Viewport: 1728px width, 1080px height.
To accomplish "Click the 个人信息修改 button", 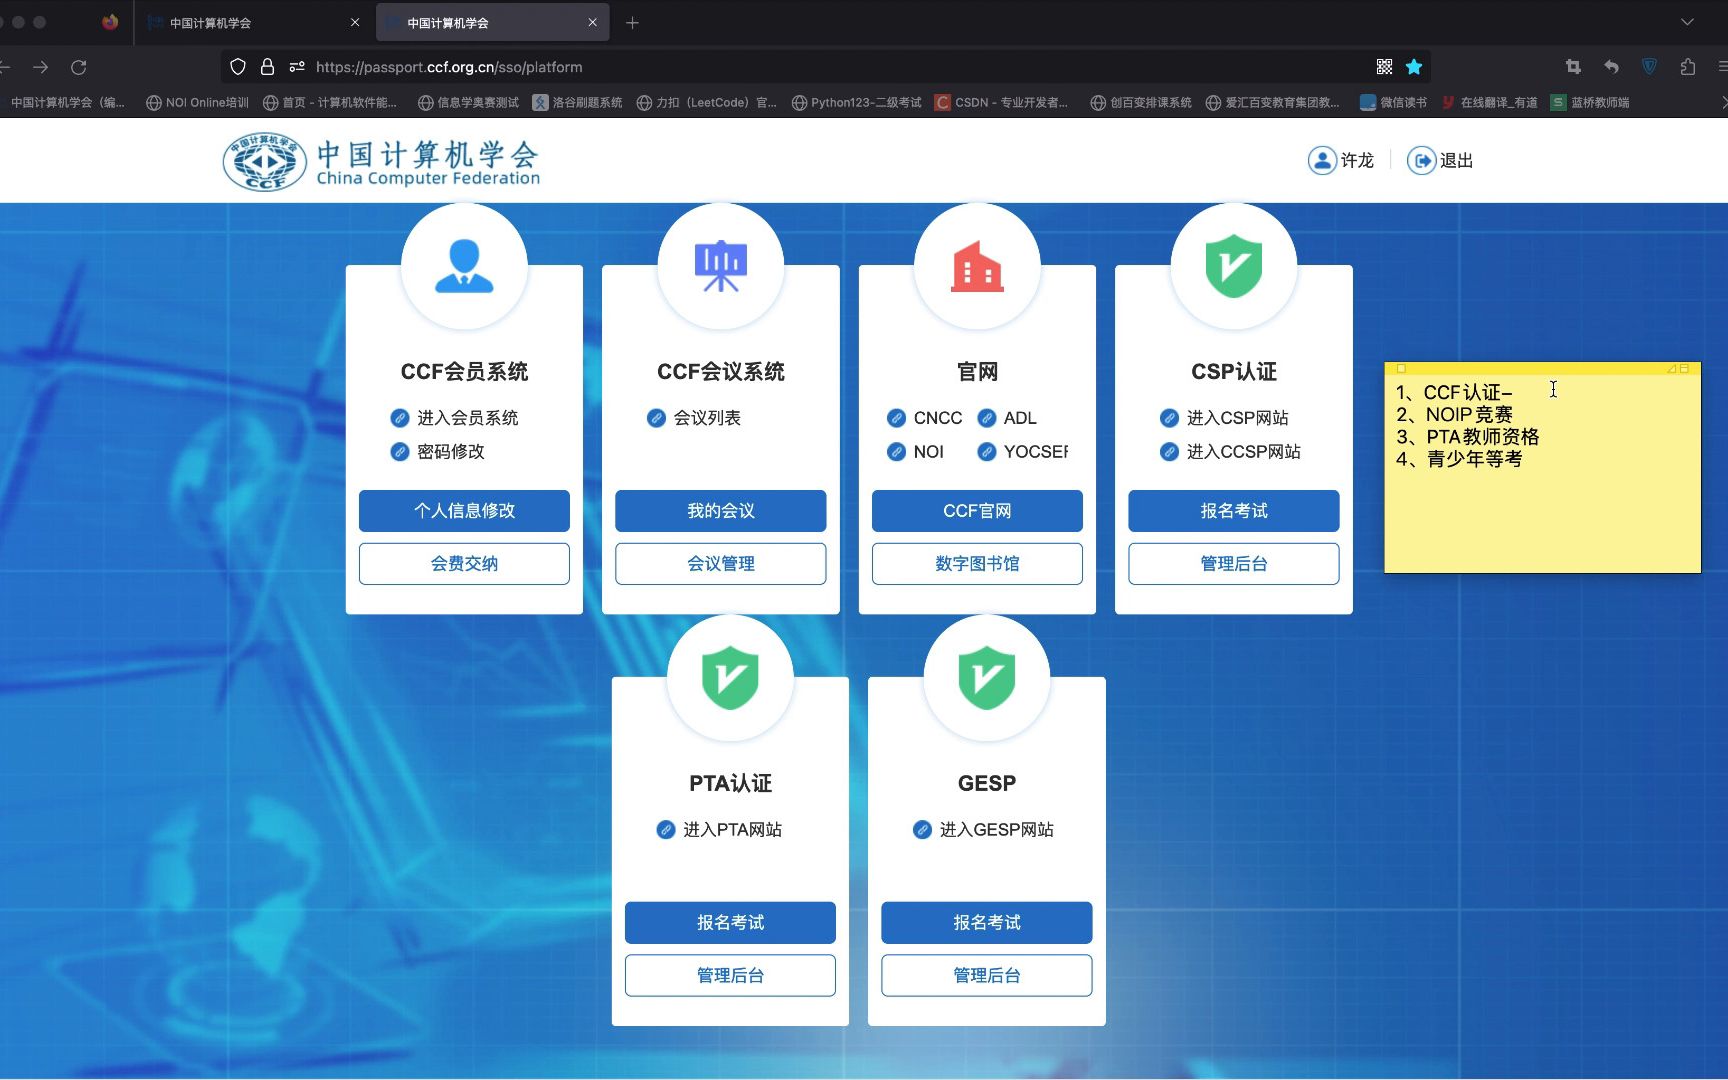I will (464, 511).
